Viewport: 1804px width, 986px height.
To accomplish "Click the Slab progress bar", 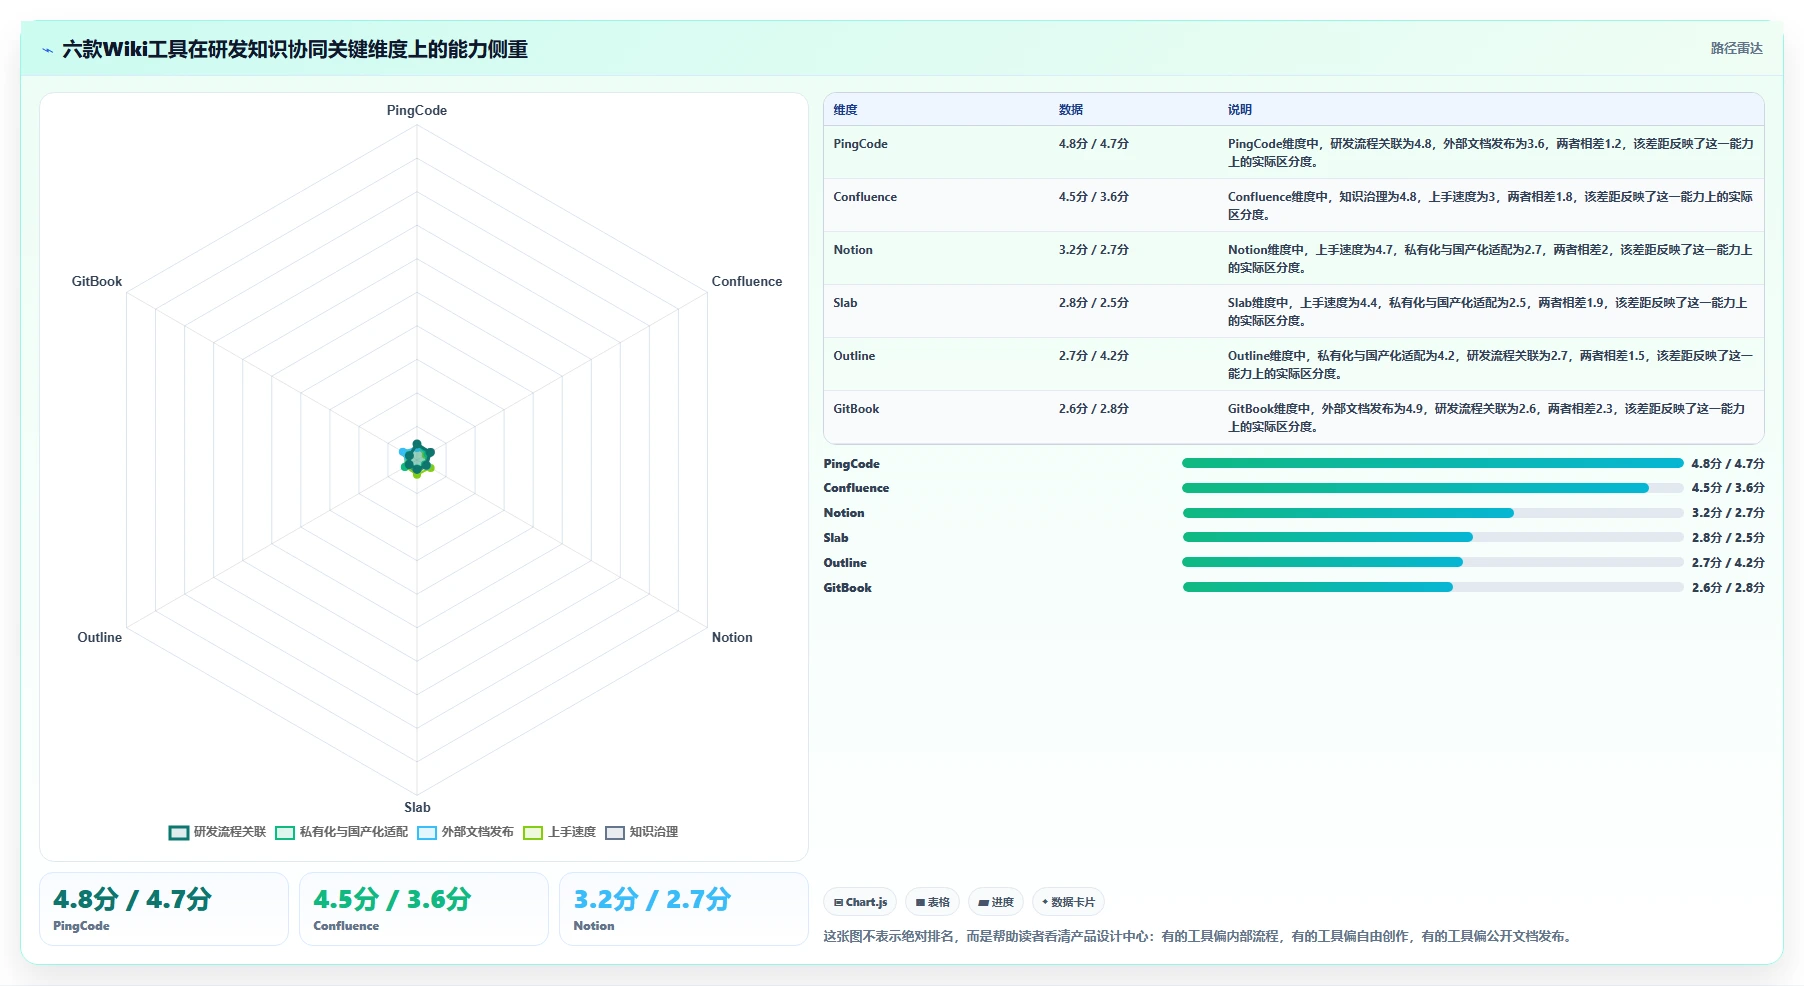I will coord(1433,538).
